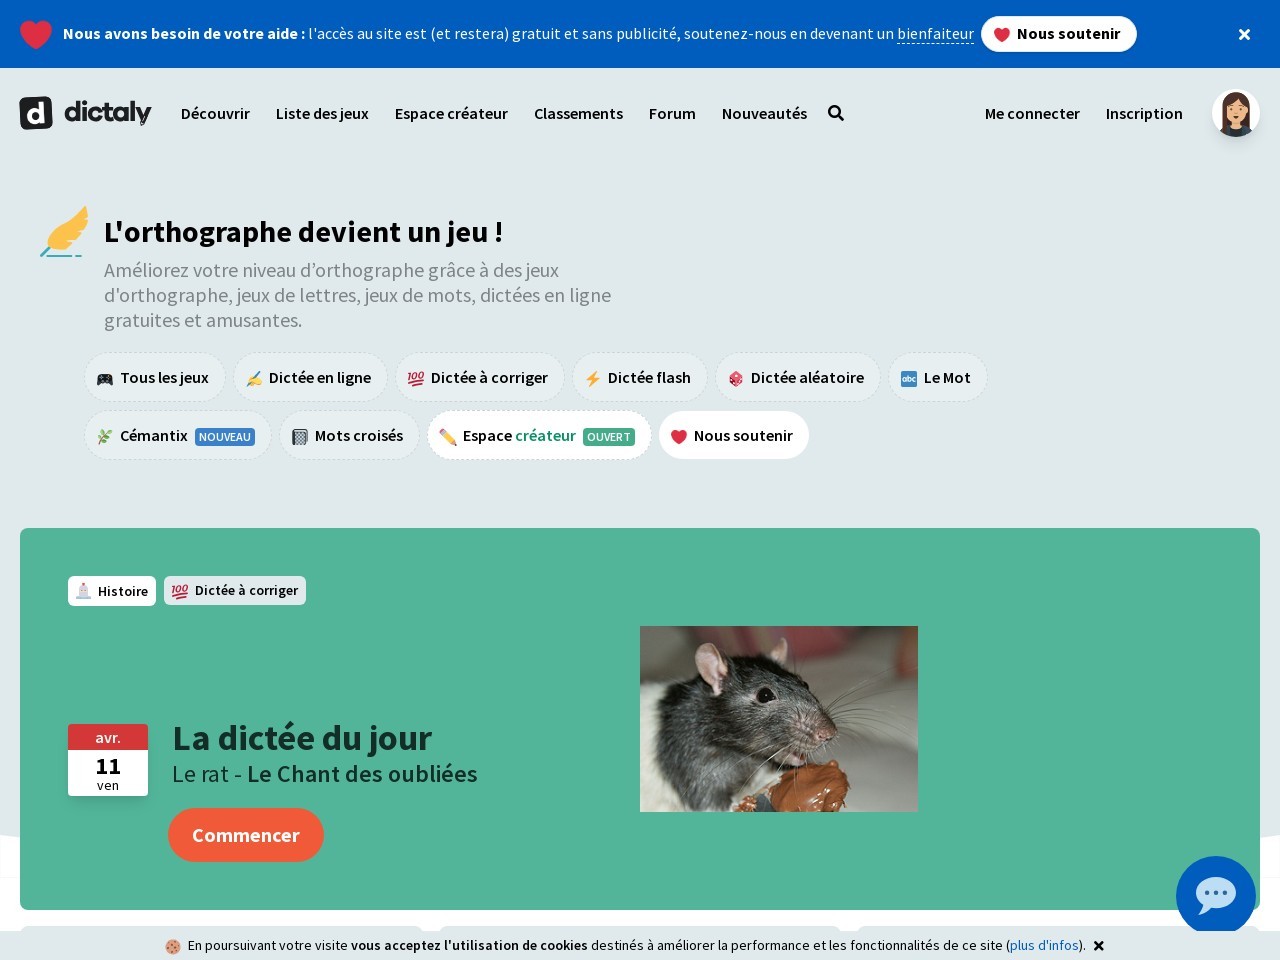
Task: Start the dictation with Commencer
Action: (246, 835)
